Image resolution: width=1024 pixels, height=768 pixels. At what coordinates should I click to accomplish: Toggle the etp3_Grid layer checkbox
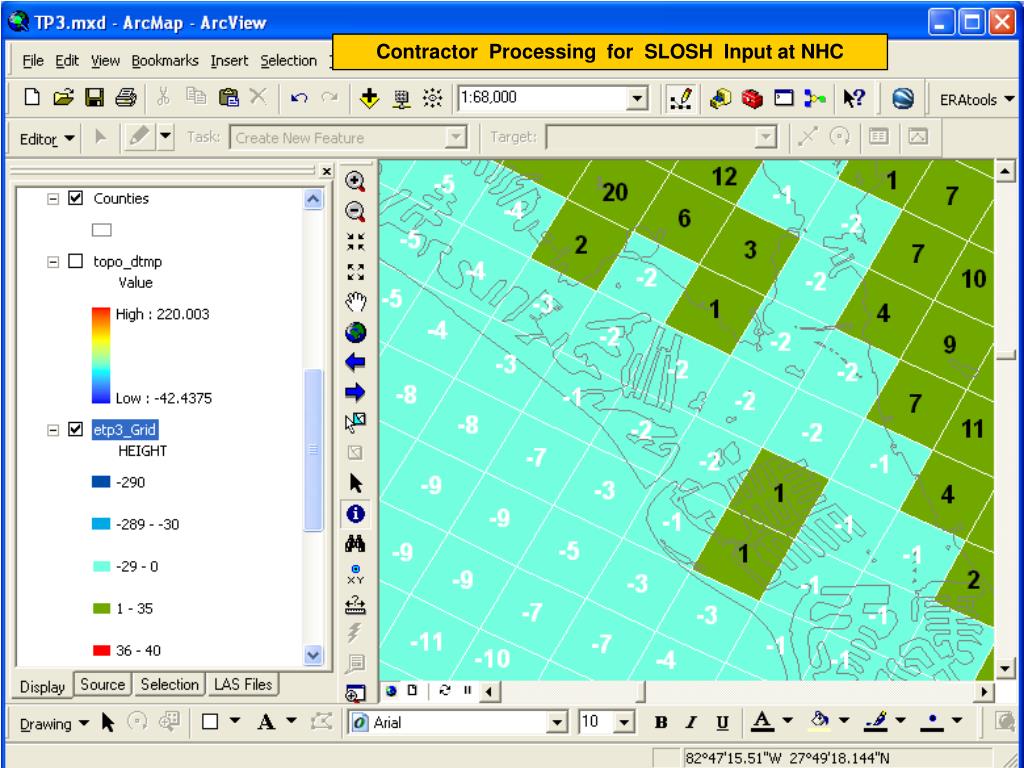pos(76,429)
